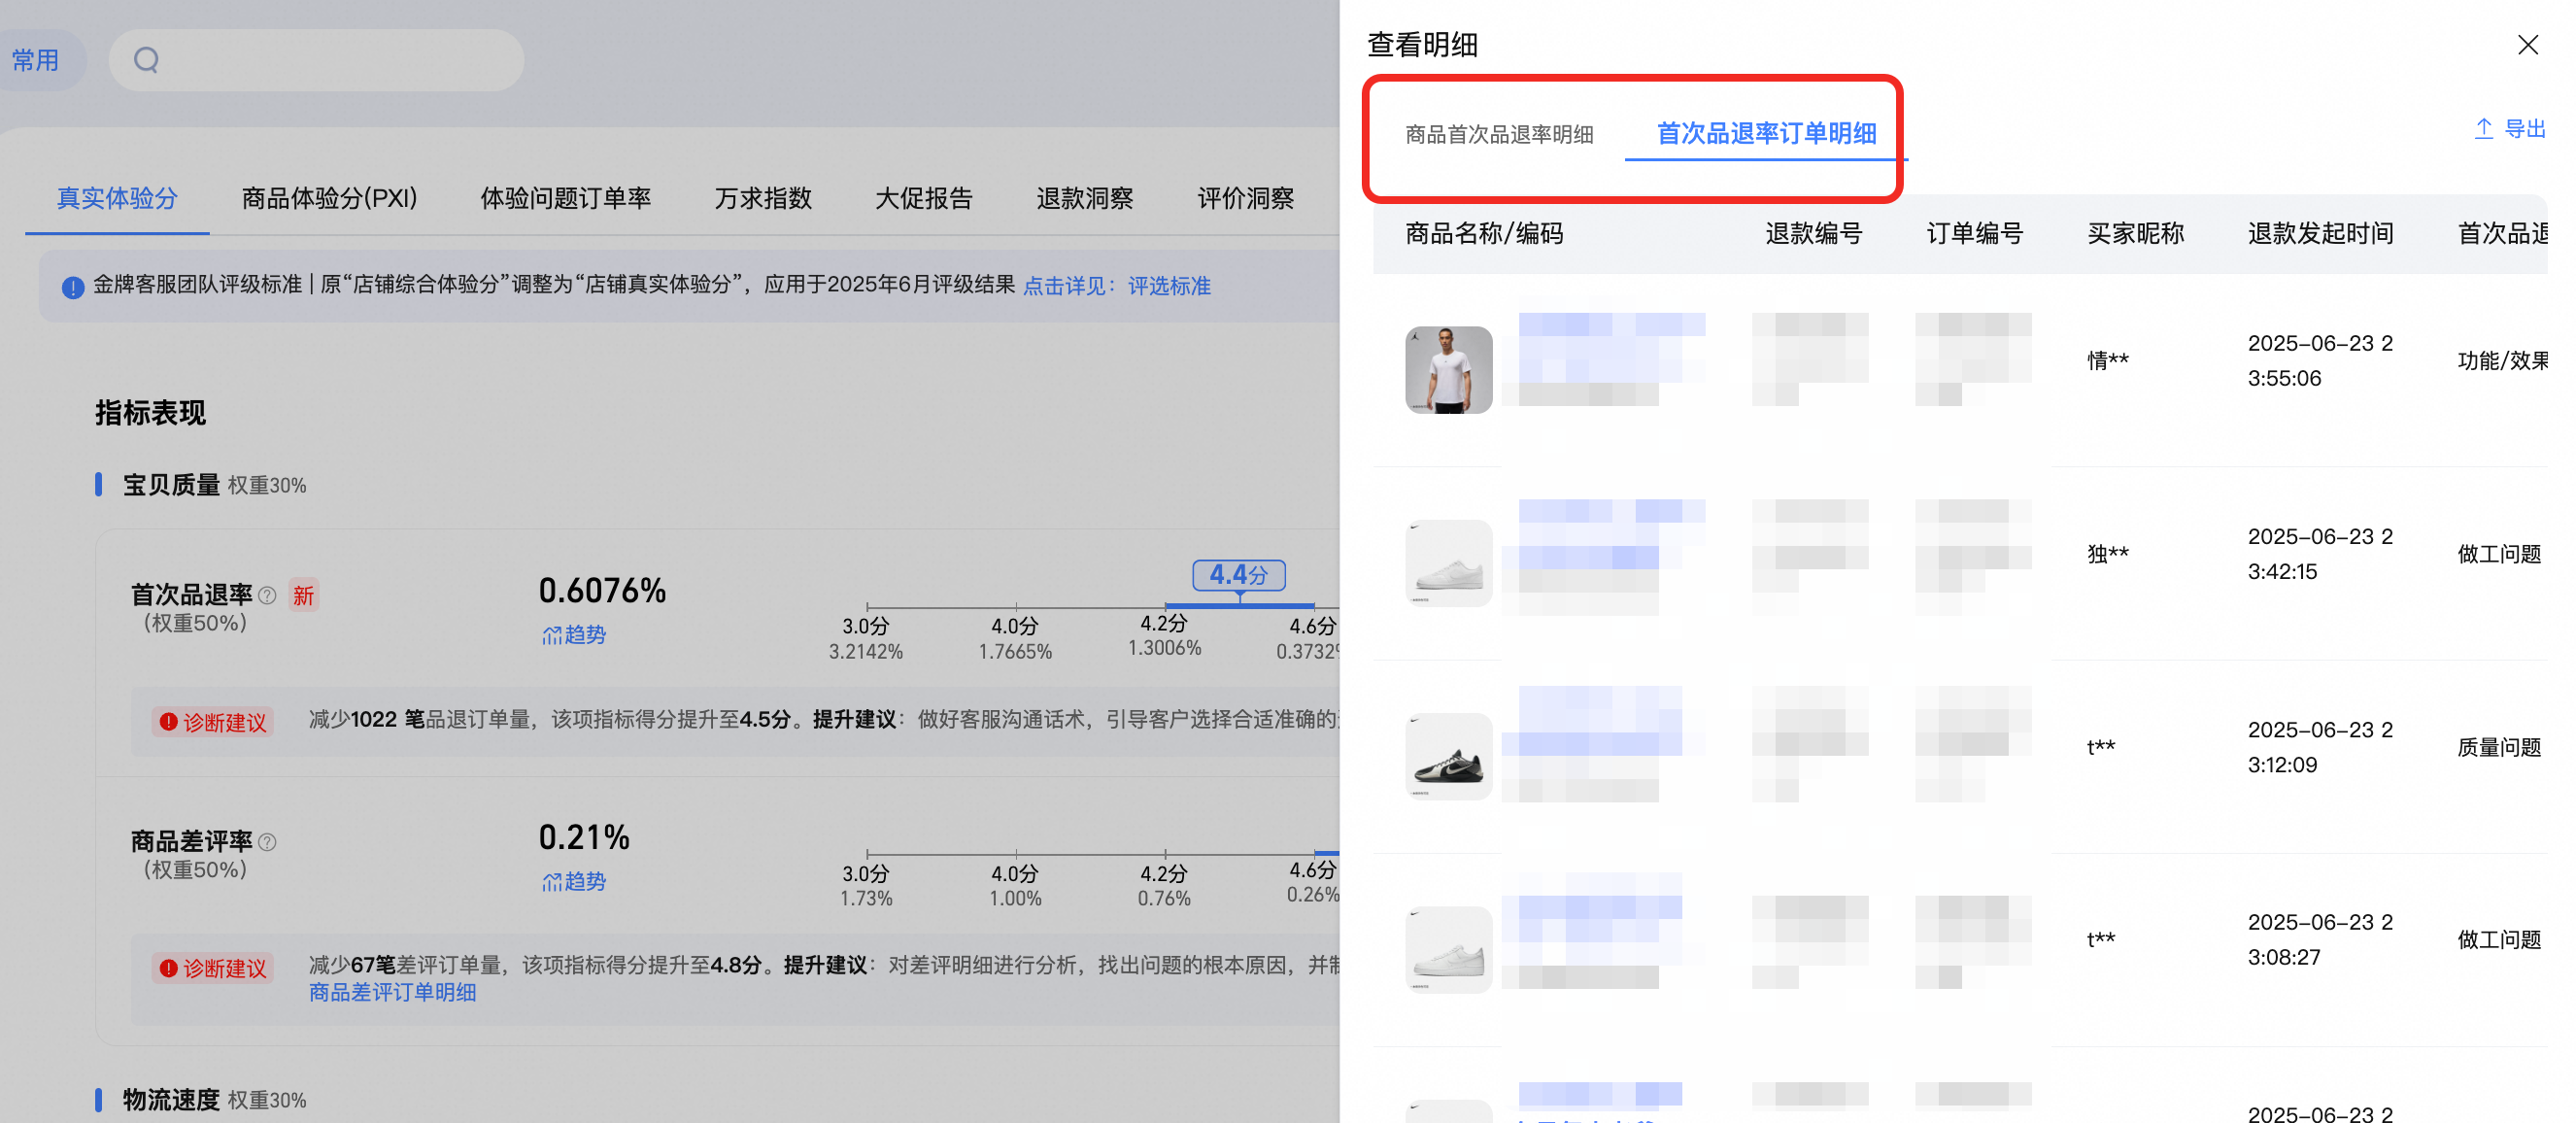This screenshot has width=2576, height=1123.
Task: Click the 0.21% 商品差评率 value
Action: 584,837
